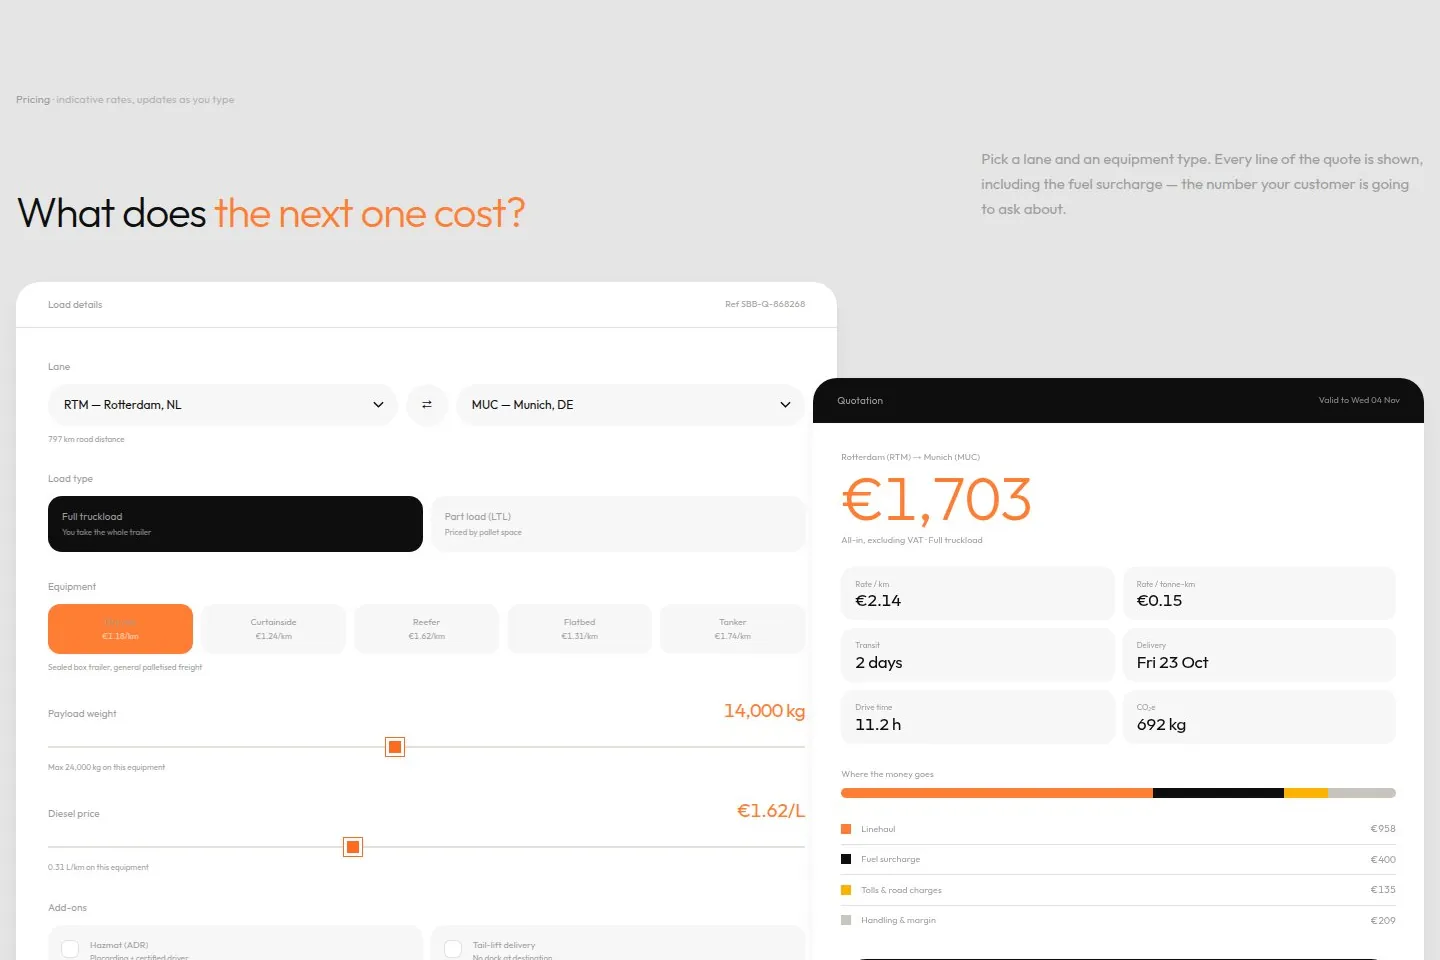This screenshot has width=1440, height=960.
Task: Select the Part load (LTL) option
Action: point(618,524)
